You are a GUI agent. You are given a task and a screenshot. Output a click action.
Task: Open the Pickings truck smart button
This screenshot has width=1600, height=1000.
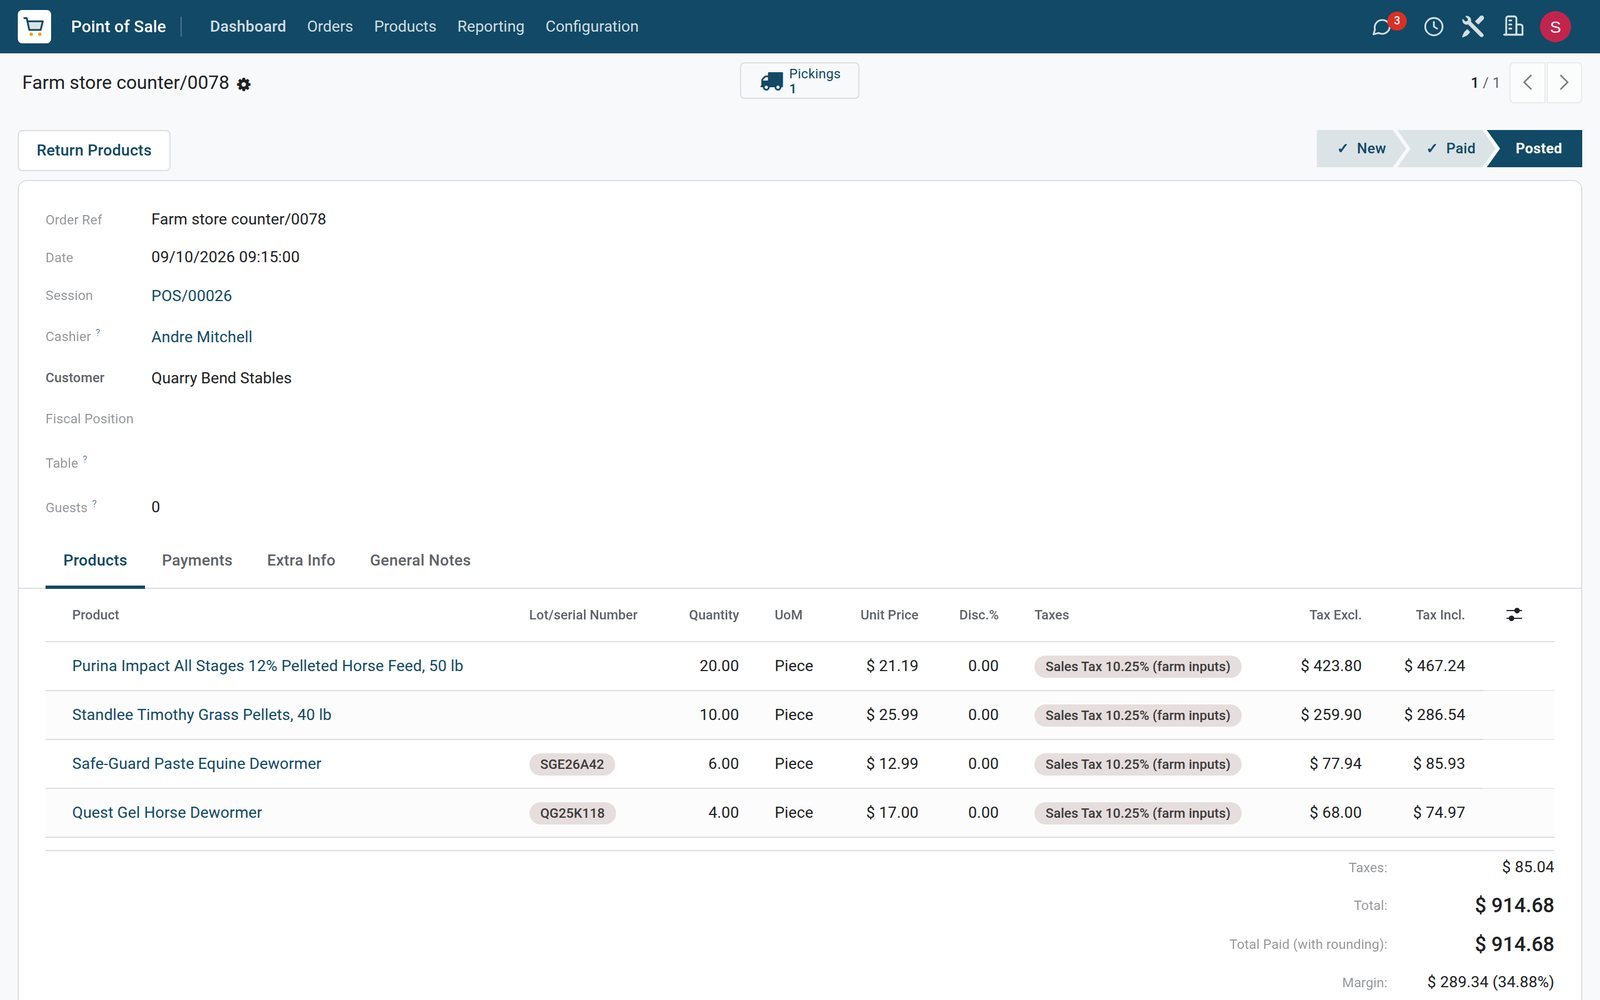point(799,81)
